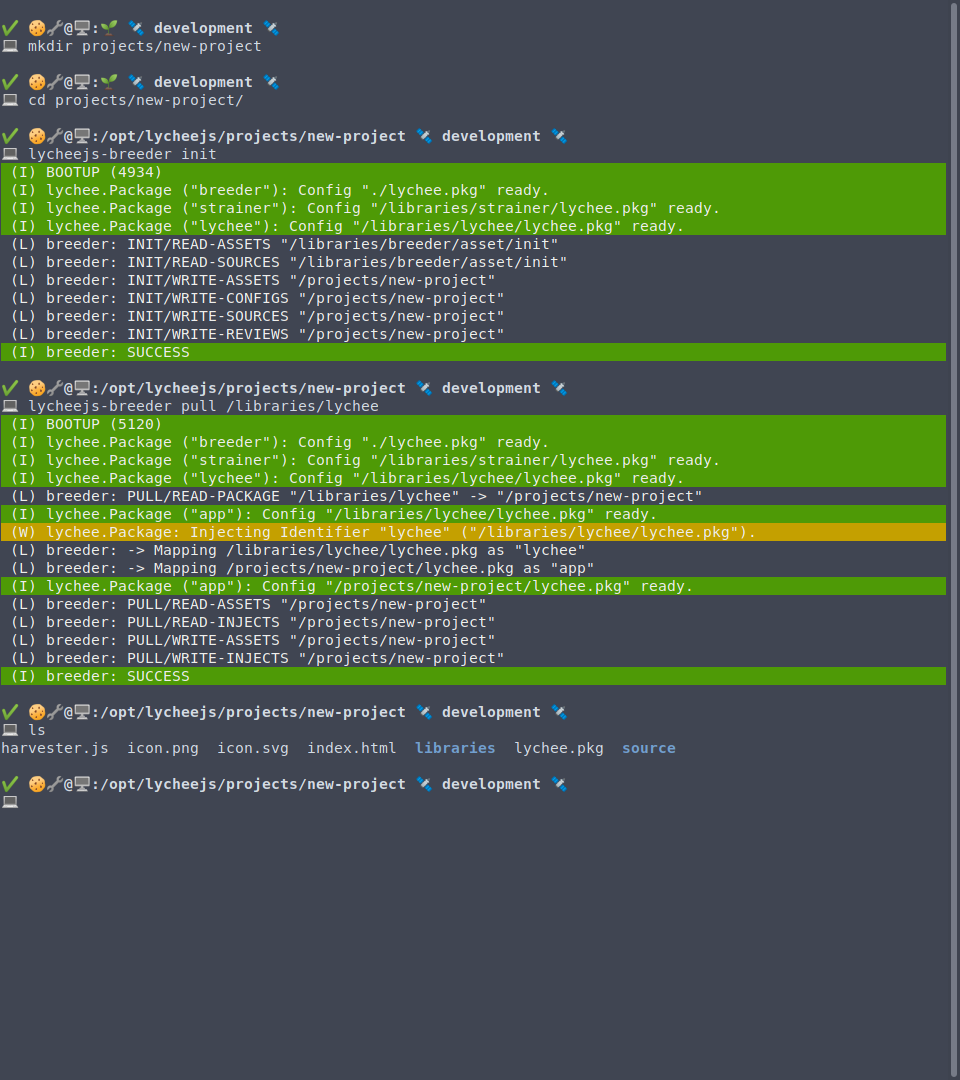This screenshot has width=960, height=1080.
Task: Click the trailing satellite icon above "lycheejs-breeder pull"
Action: point(559,388)
